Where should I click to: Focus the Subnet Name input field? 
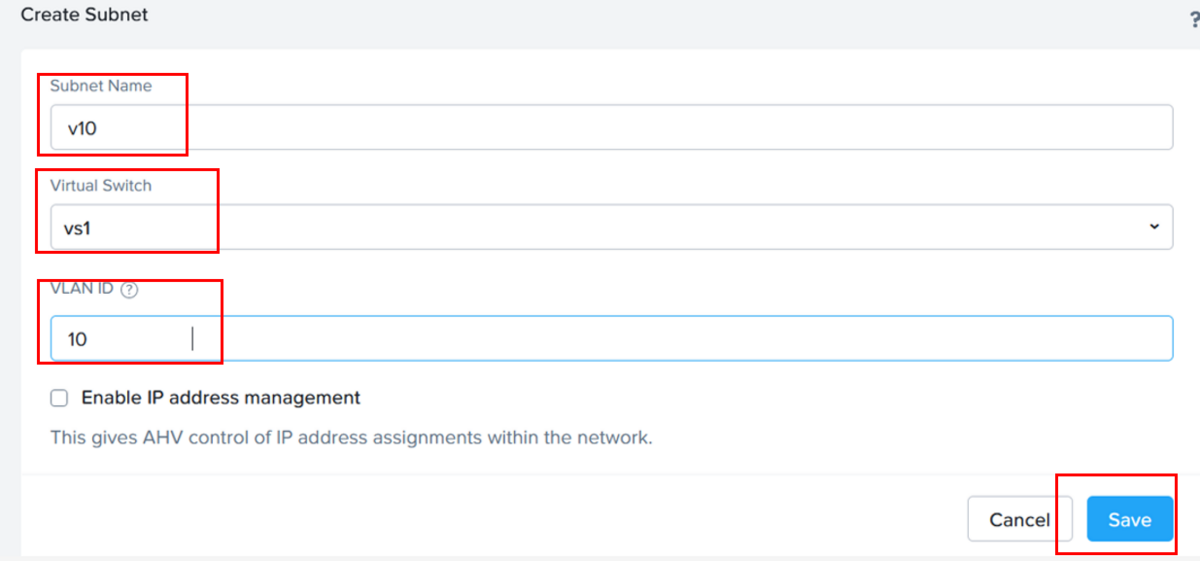click(611, 128)
